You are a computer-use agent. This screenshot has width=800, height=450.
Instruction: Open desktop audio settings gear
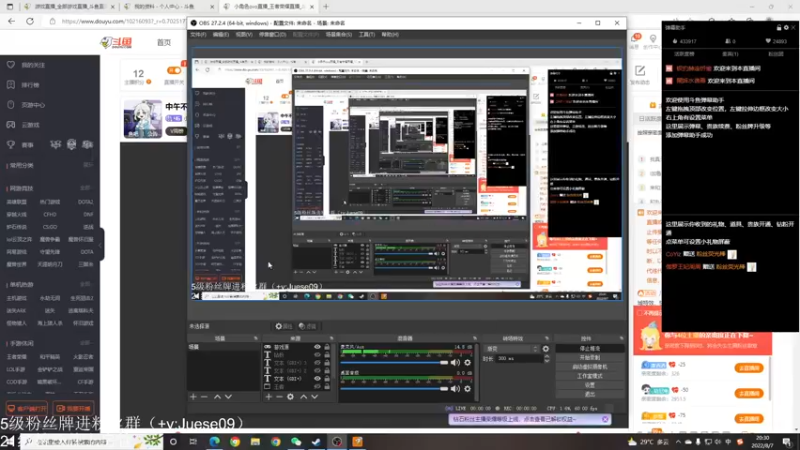[x=467, y=388]
